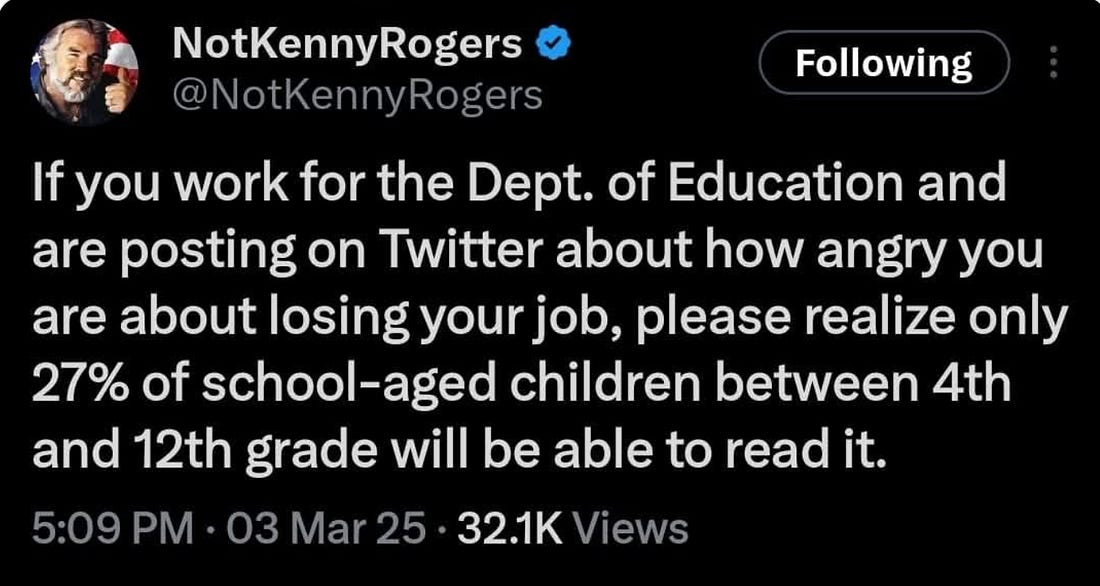This screenshot has height=586, width=1100.
Task: Click the Following button to unfollow
Action: point(883,65)
